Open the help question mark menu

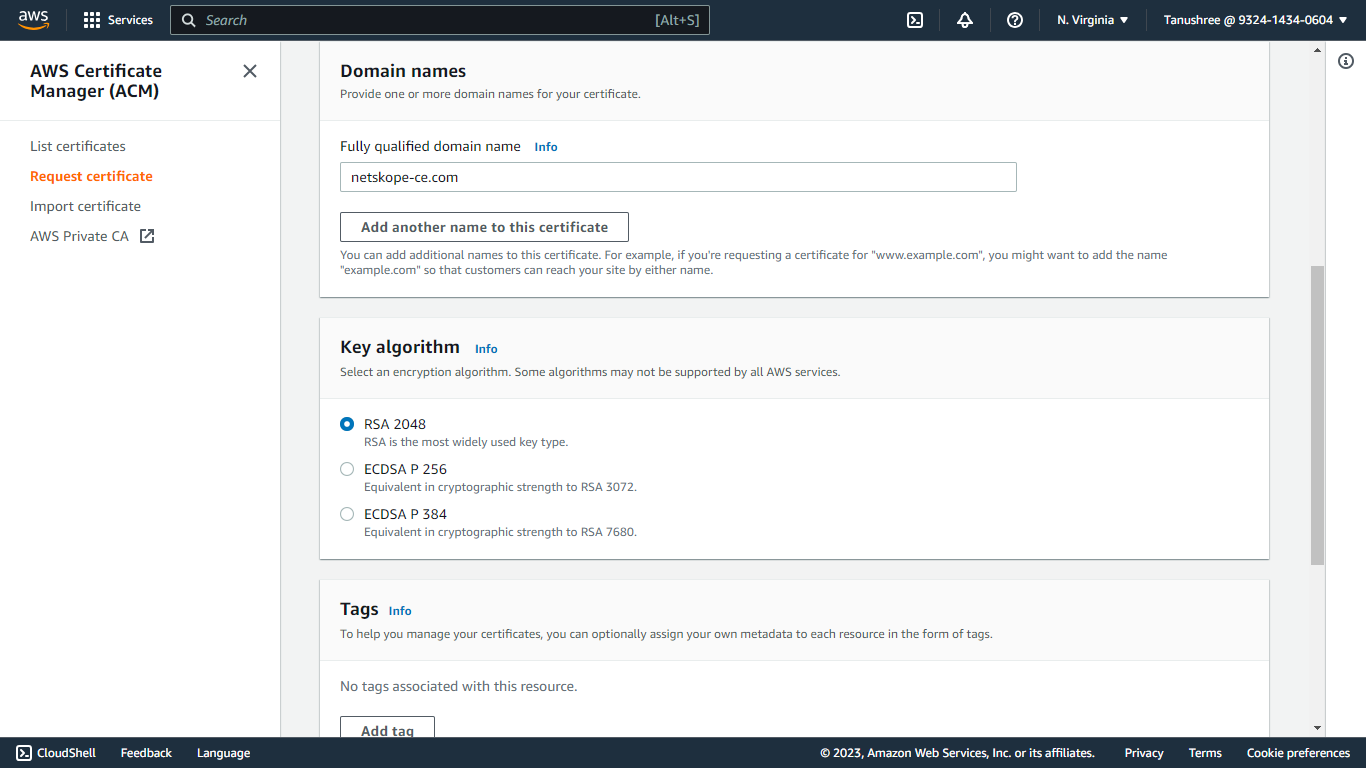coord(1014,20)
